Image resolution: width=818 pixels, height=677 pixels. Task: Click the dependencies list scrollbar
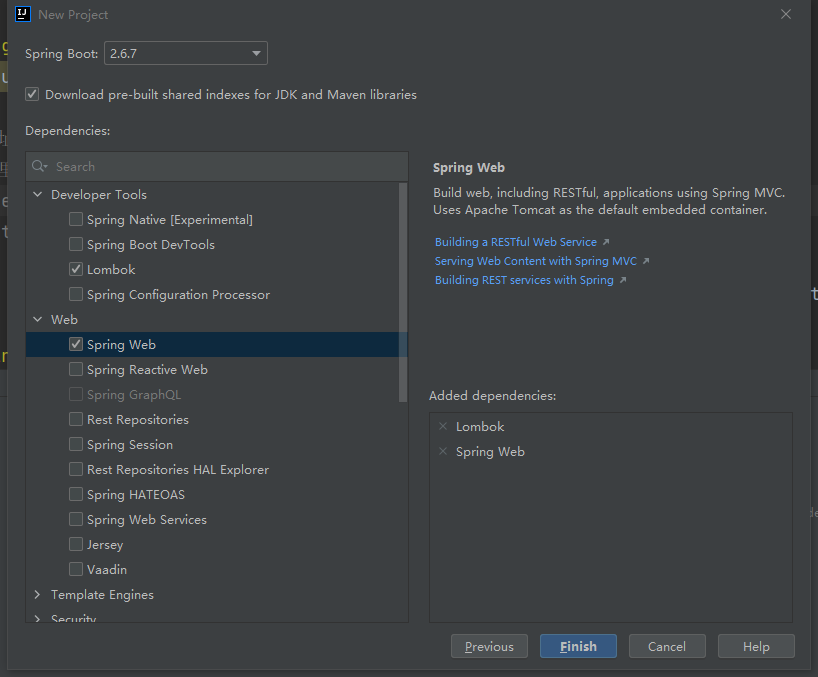click(x=403, y=292)
